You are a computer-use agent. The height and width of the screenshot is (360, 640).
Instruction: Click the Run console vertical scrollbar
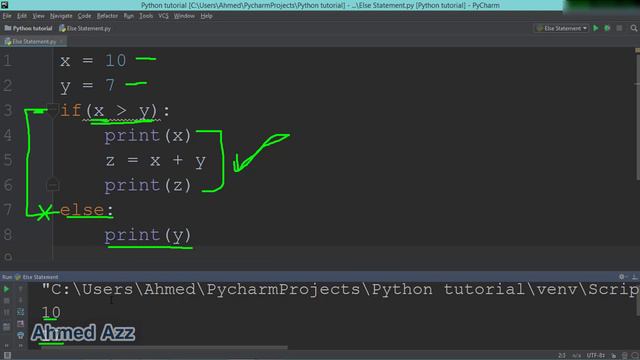pyautogui.click(x=638, y=298)
